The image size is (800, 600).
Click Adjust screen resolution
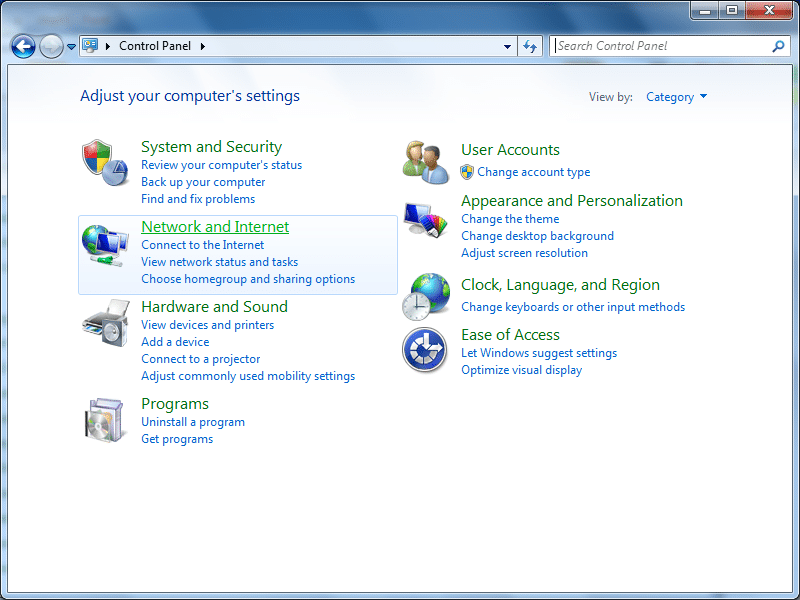524,253
